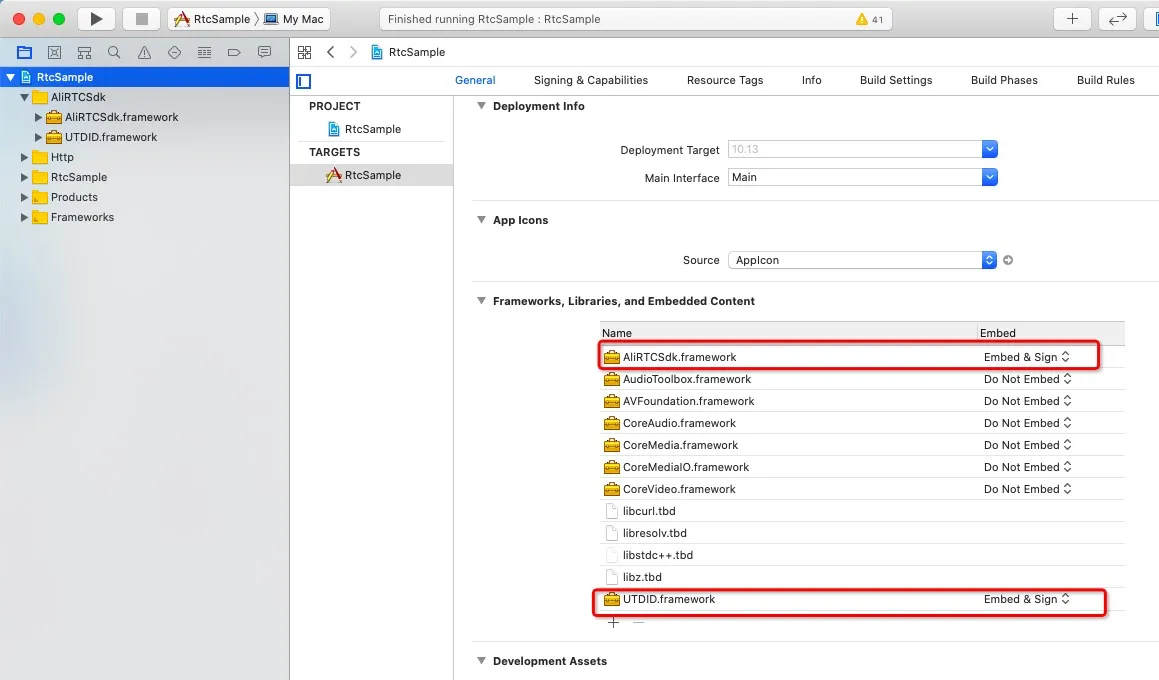This screenshot has width=1159, height=680.
Task: Toggle the project and targets list sidebar
Action: pos(304,81)
